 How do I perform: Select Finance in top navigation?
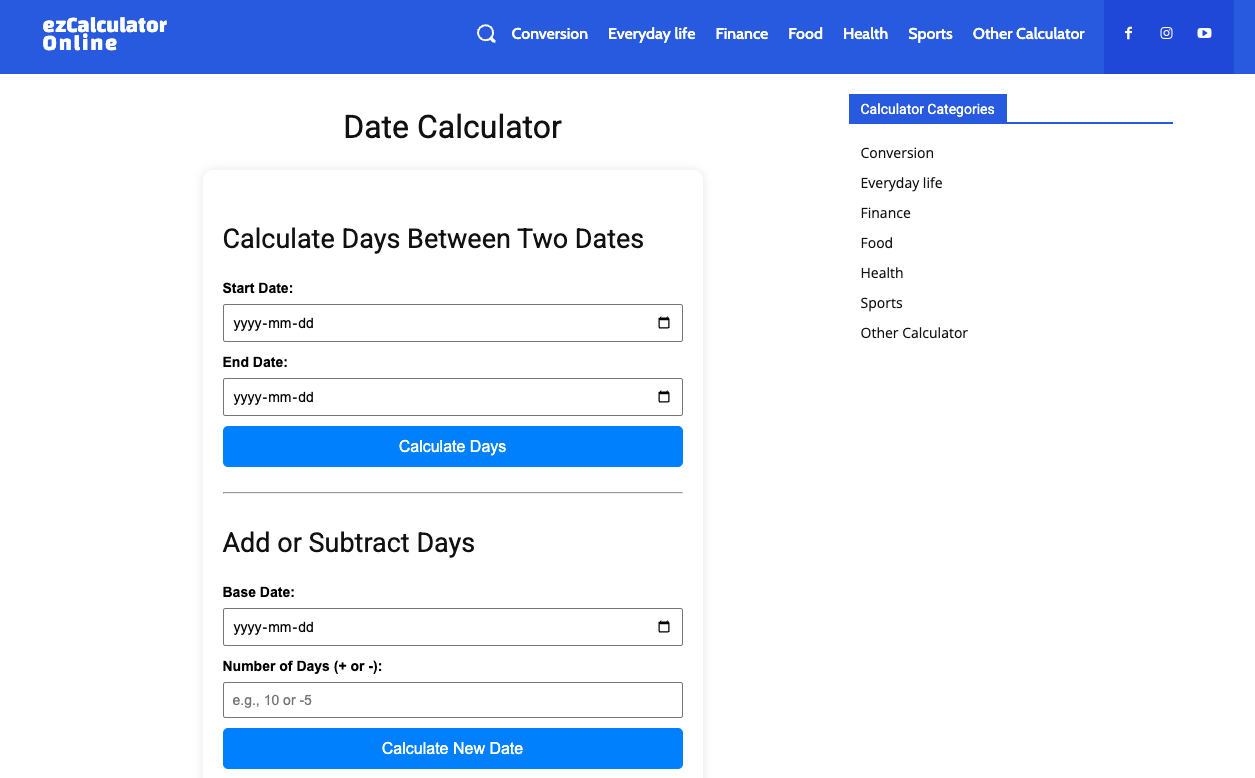[x=741, y=34]
